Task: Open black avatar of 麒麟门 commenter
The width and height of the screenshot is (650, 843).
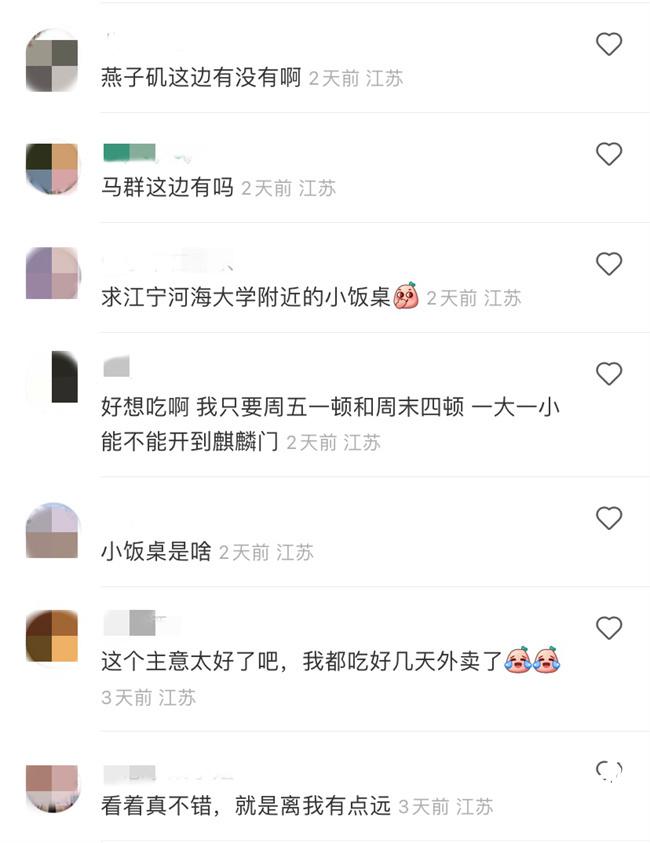Action: coord(52,377)
